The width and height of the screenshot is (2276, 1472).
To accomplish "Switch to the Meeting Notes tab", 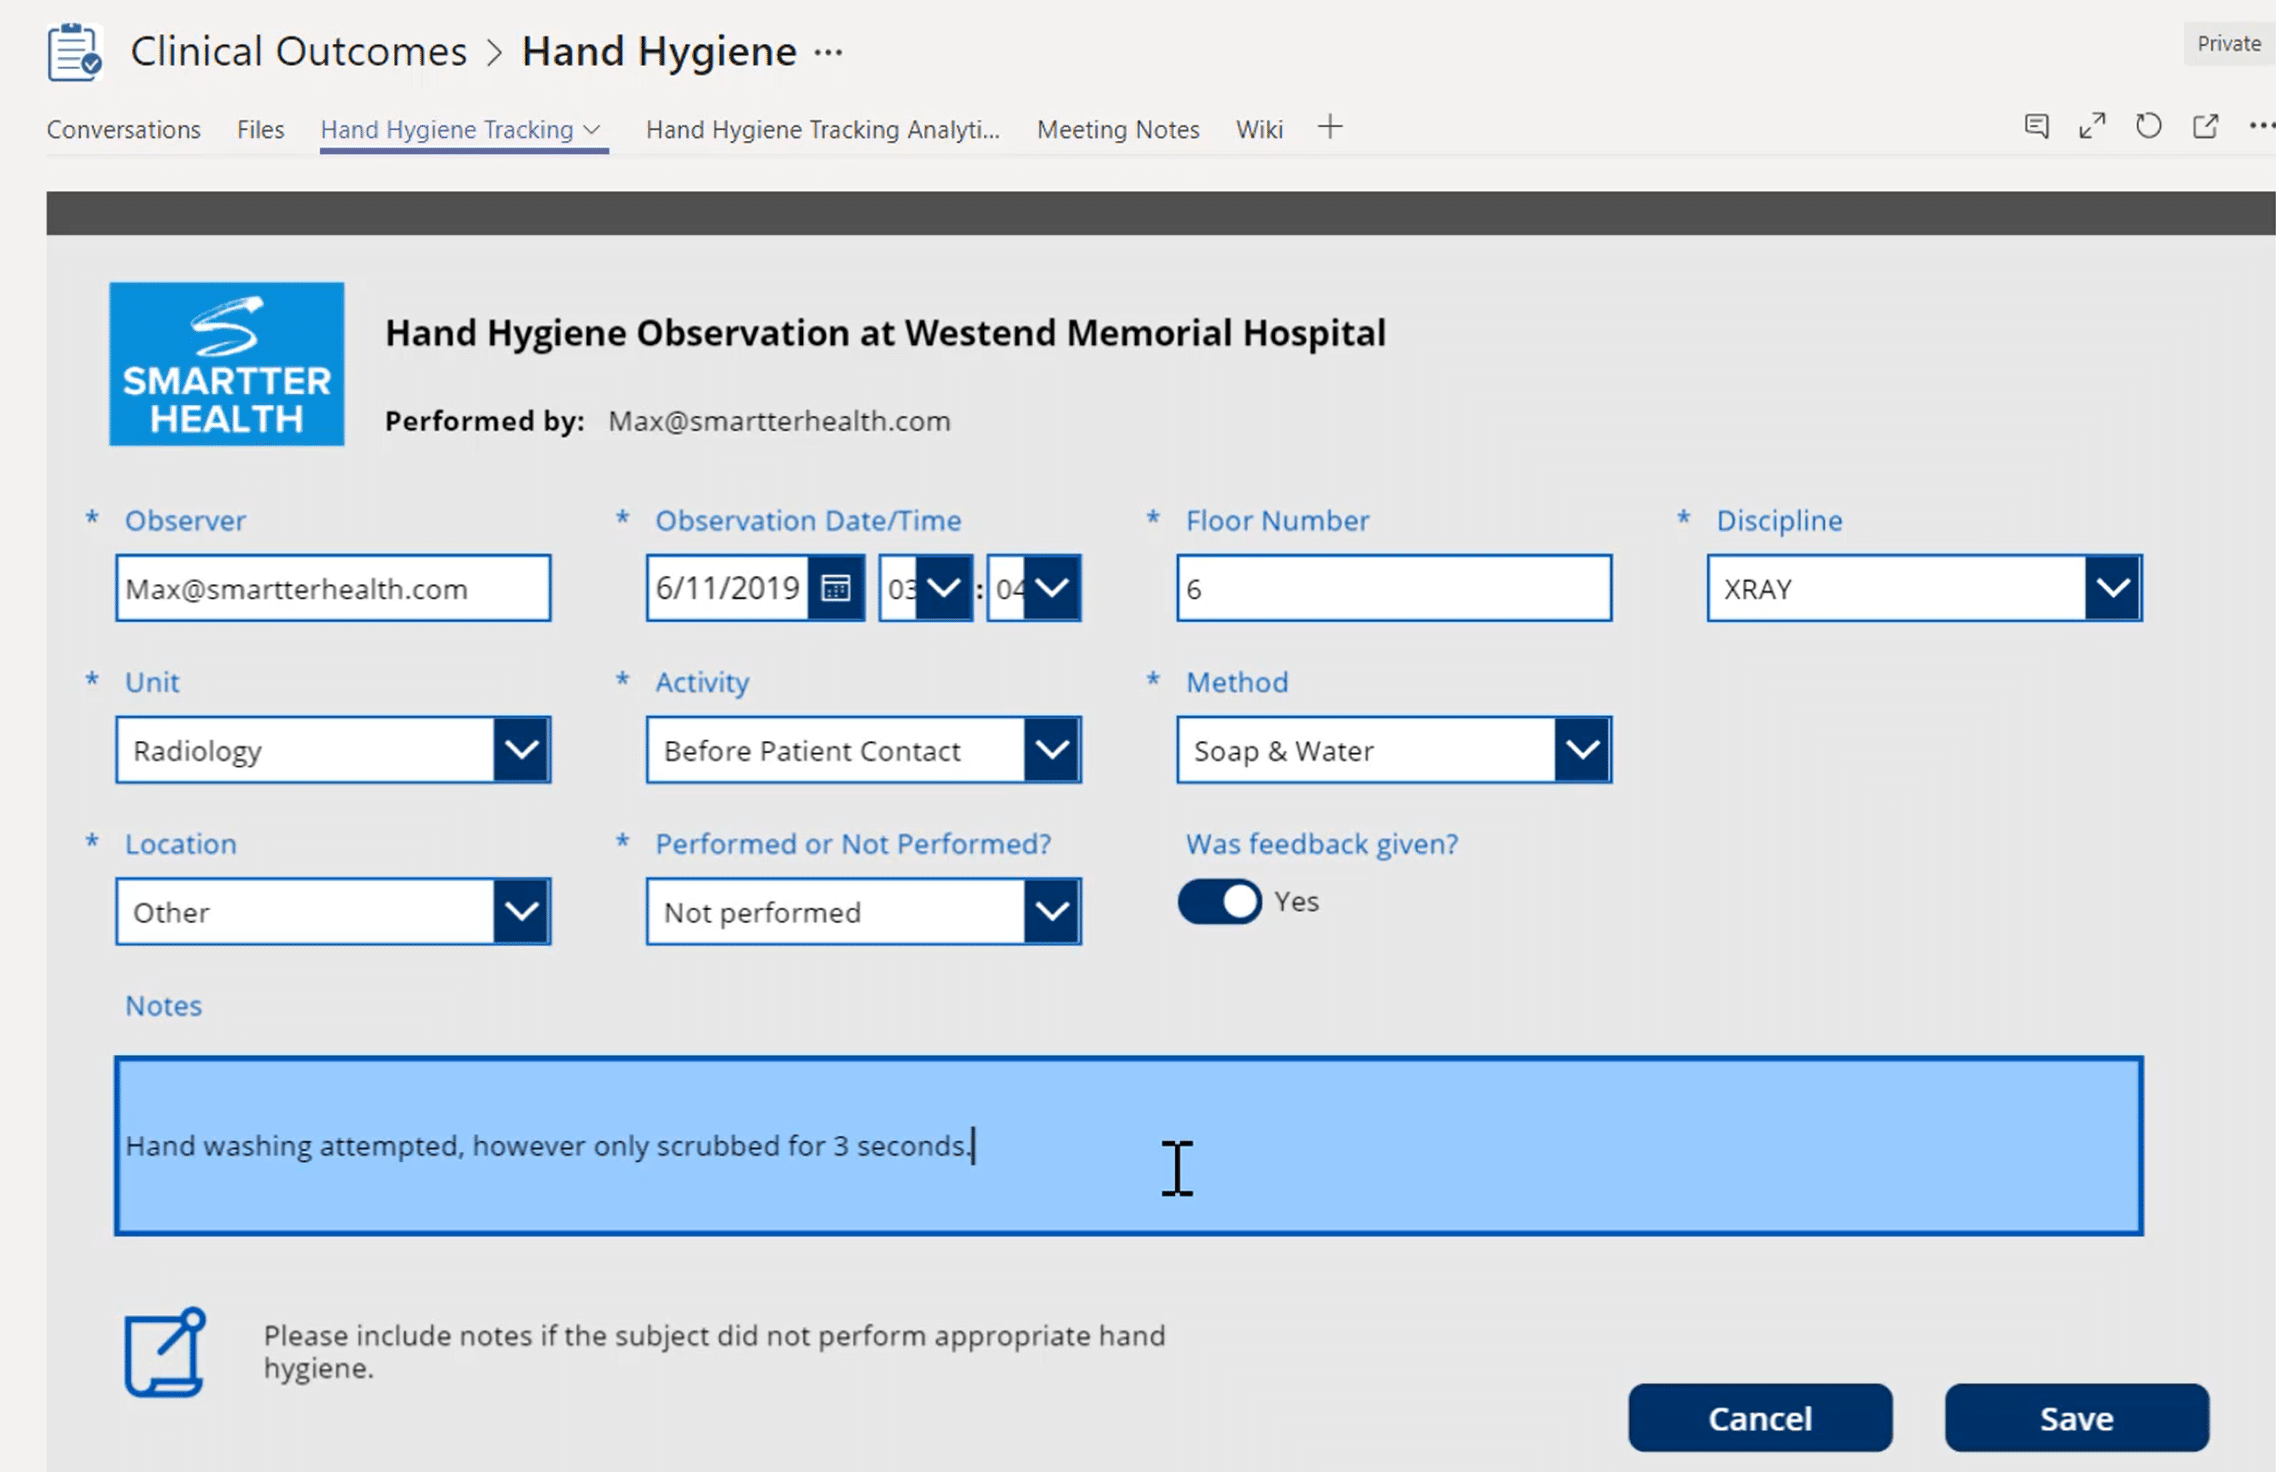I will point(1117,130).
